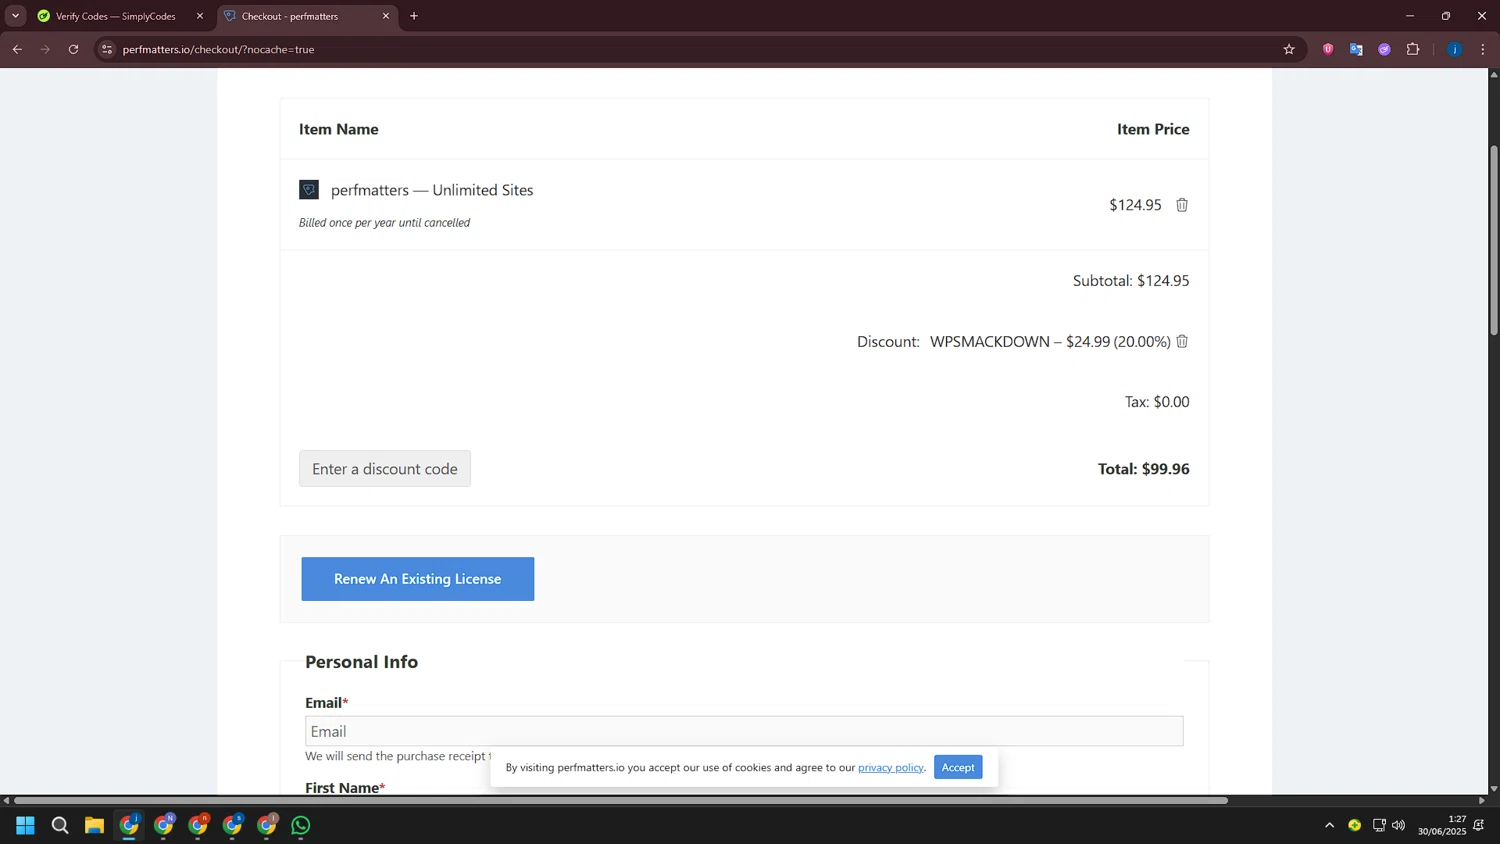This screenshot has height=844, width=1500.
Task: Open Chrome three-dot menu
Action: point(1483,49)
